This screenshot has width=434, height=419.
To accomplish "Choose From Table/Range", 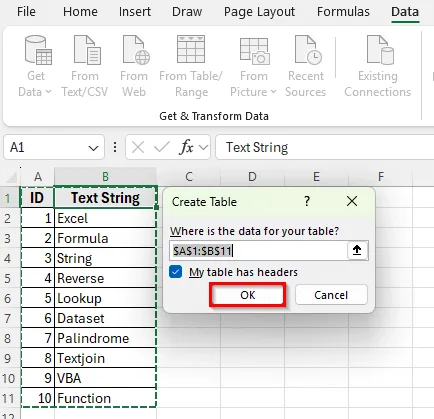I will (x=191, y=66).
